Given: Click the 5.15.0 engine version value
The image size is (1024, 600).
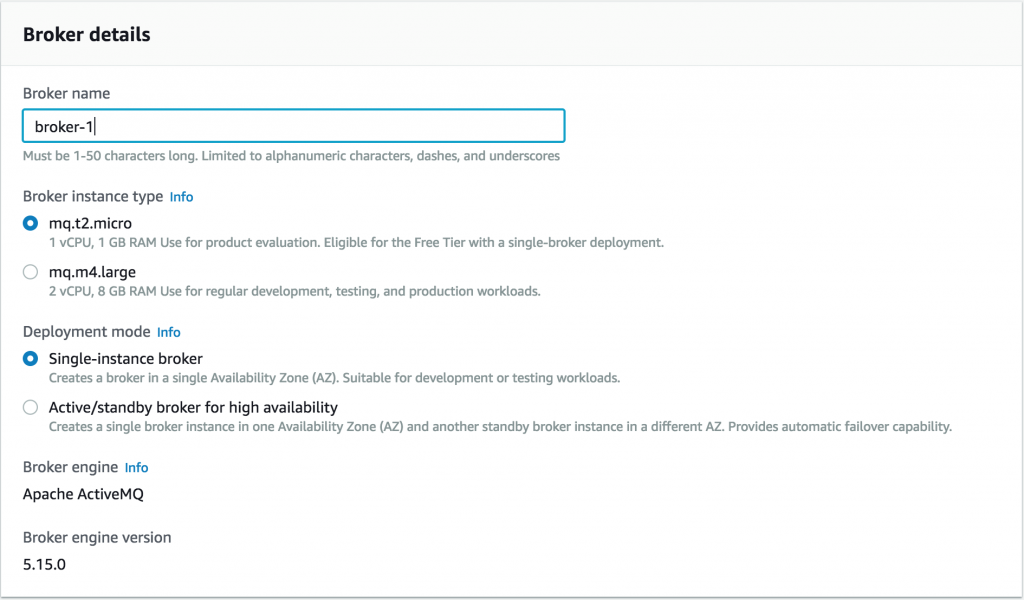Looking at the screenshot, I should 44,565.
